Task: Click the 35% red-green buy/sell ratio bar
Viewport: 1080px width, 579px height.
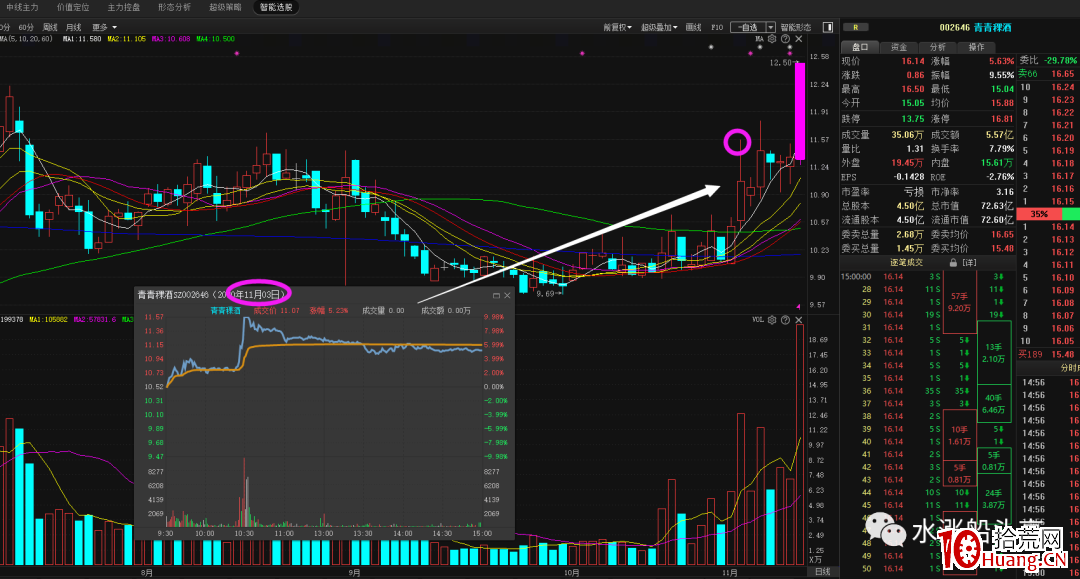Action: coord(1048,214)
